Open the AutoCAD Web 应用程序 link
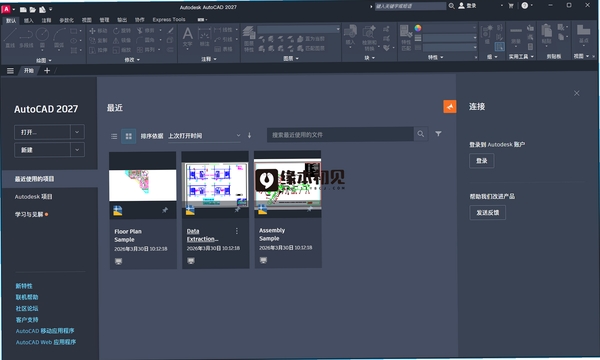Viewport: 600px width, 360px height. (x=46, y=342)
